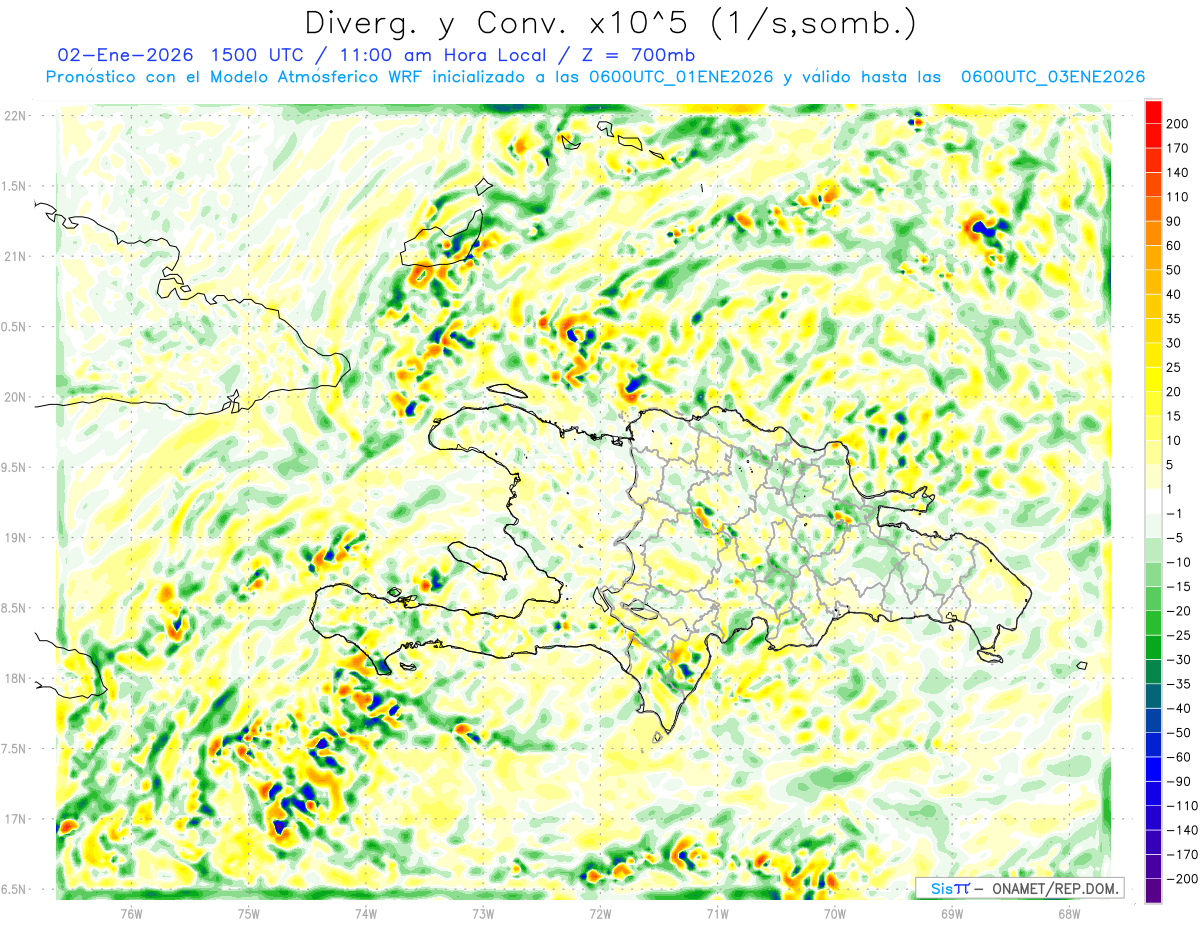Image resolution: width=1200 pixels, height=927 pixels.
Task: Click the '8.5N' latitude label
Action: pos(15,608)
